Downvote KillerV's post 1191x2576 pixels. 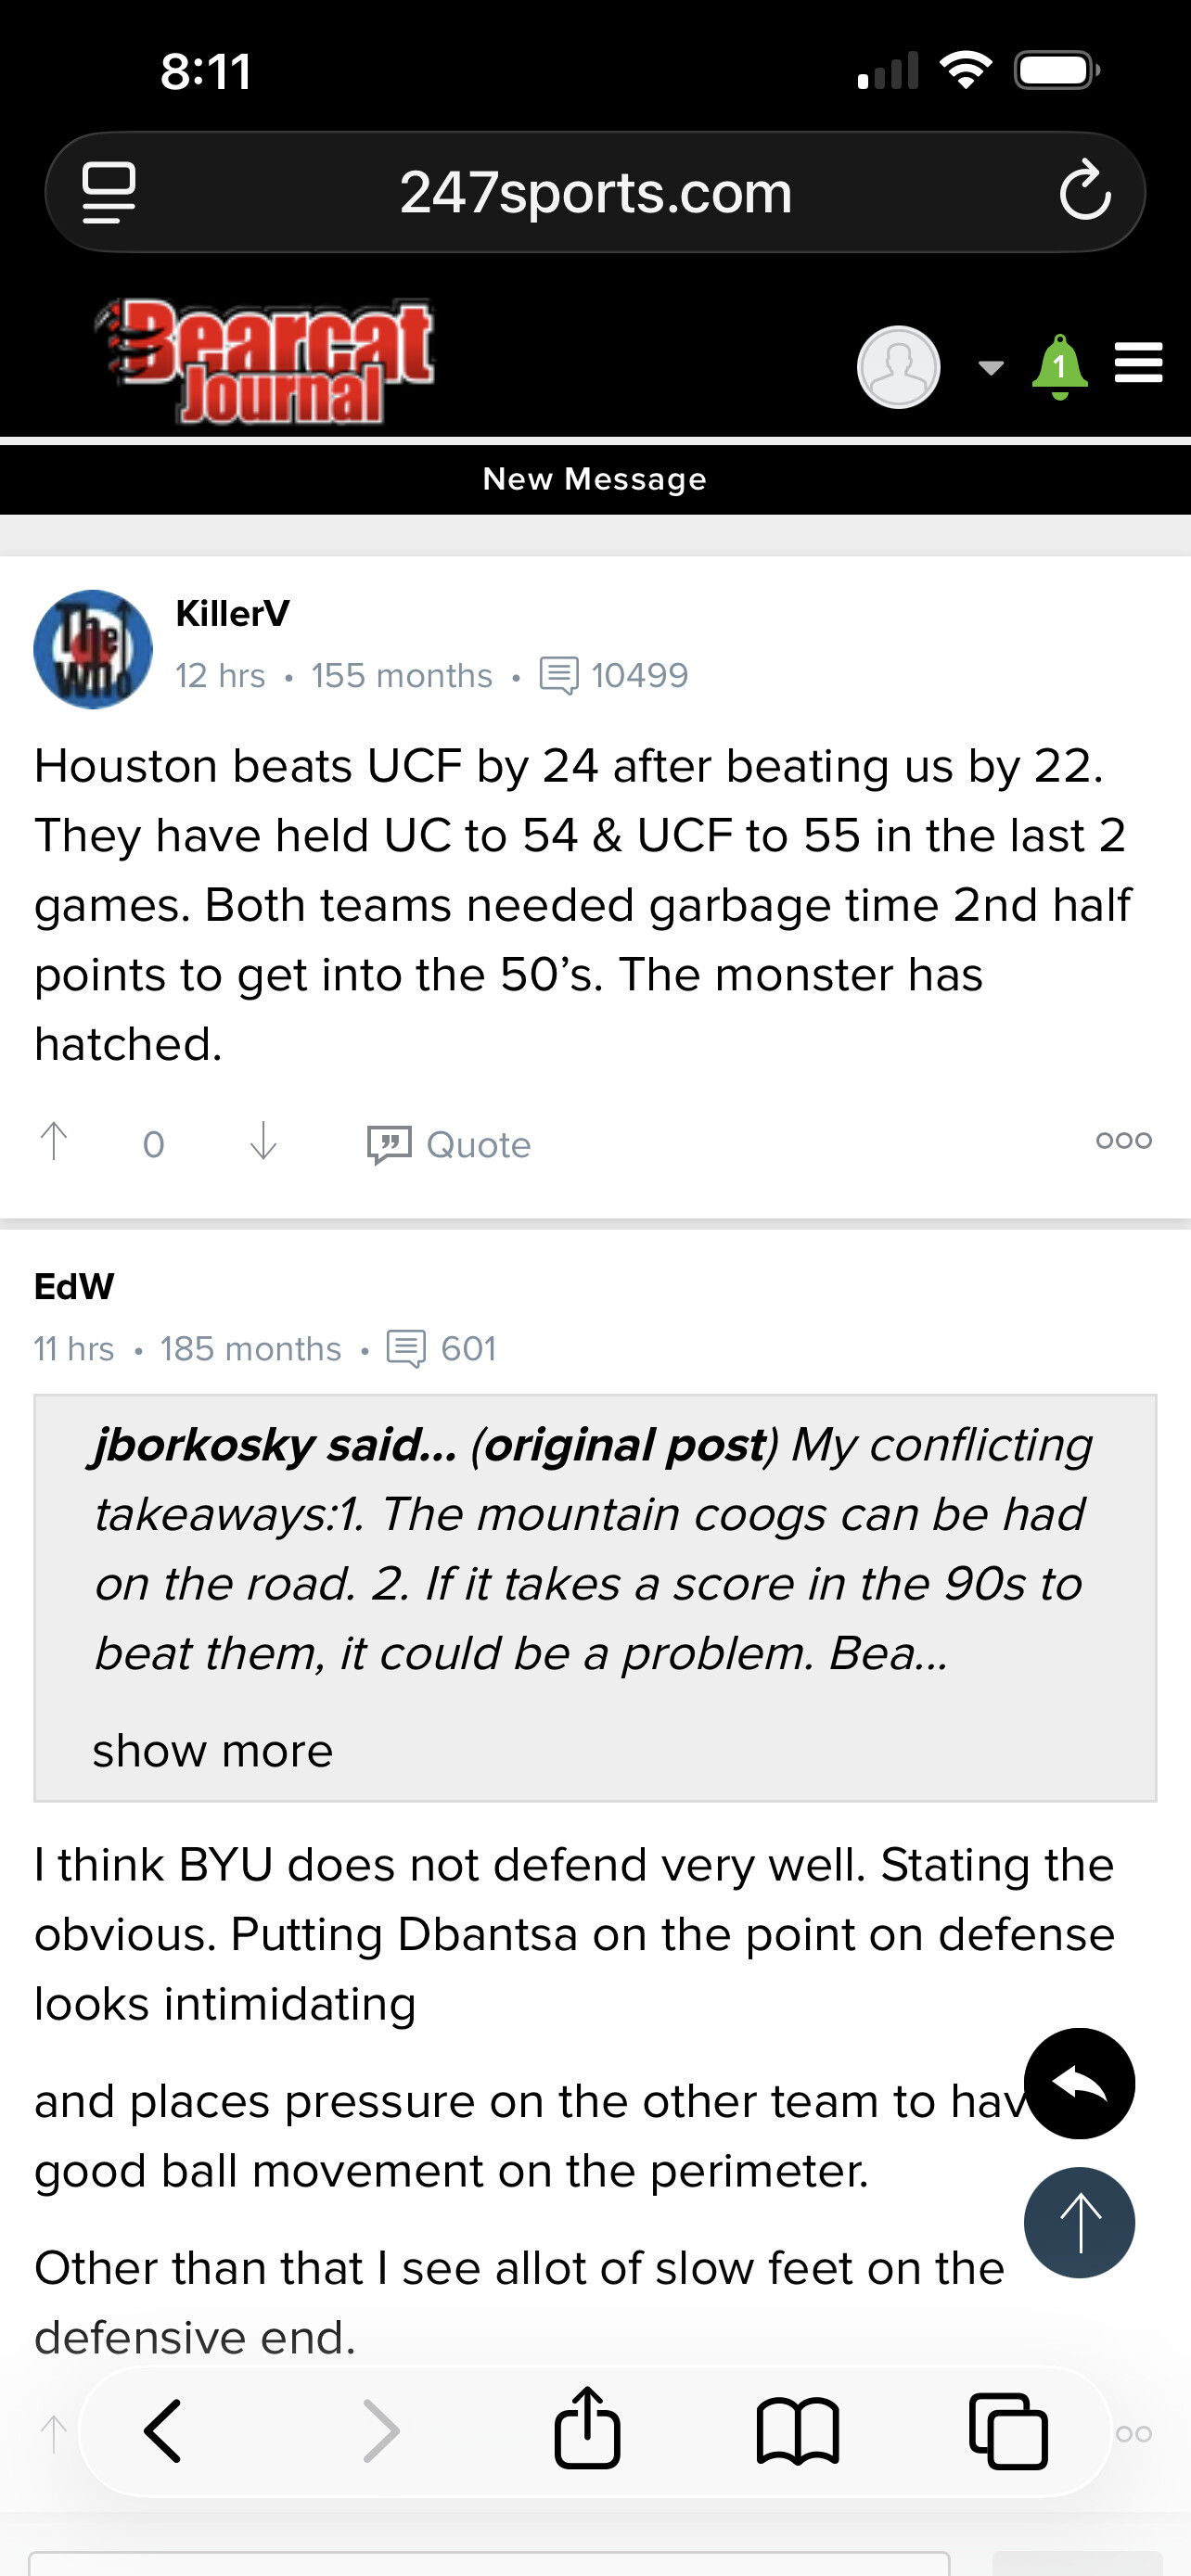point(263,1141)
